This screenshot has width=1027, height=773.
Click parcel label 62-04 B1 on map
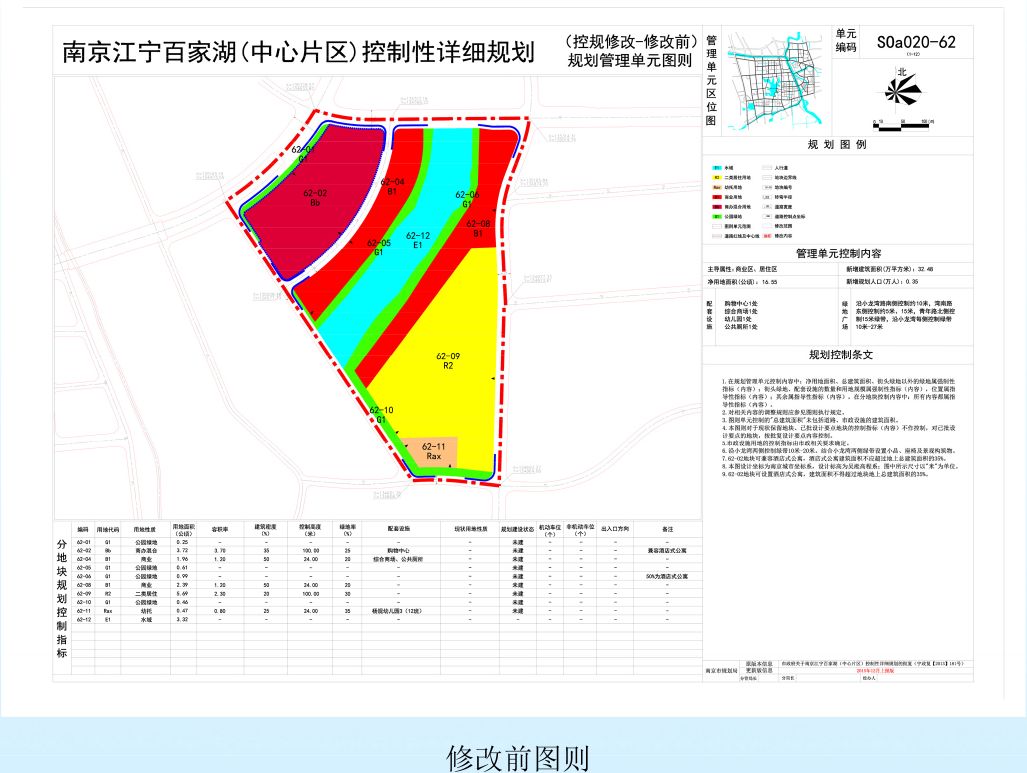click(x=392, y=187)
